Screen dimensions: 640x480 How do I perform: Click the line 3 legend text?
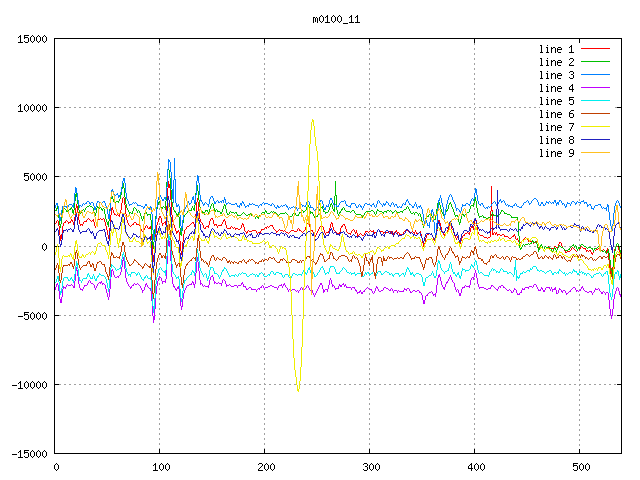tap(556, 75)
